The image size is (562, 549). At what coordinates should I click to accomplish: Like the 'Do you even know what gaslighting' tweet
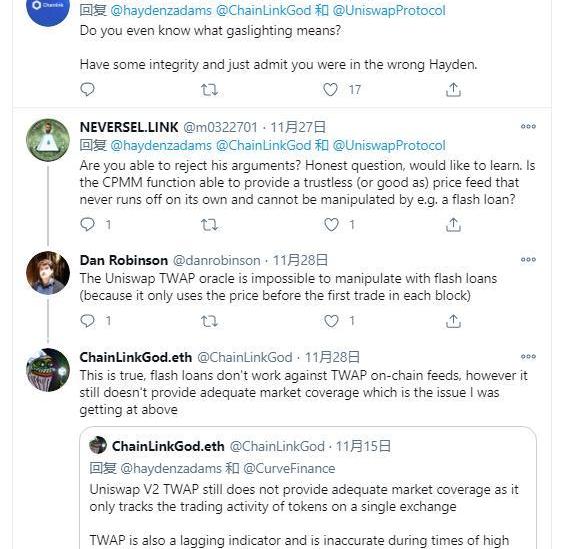[x=330, y=90]
